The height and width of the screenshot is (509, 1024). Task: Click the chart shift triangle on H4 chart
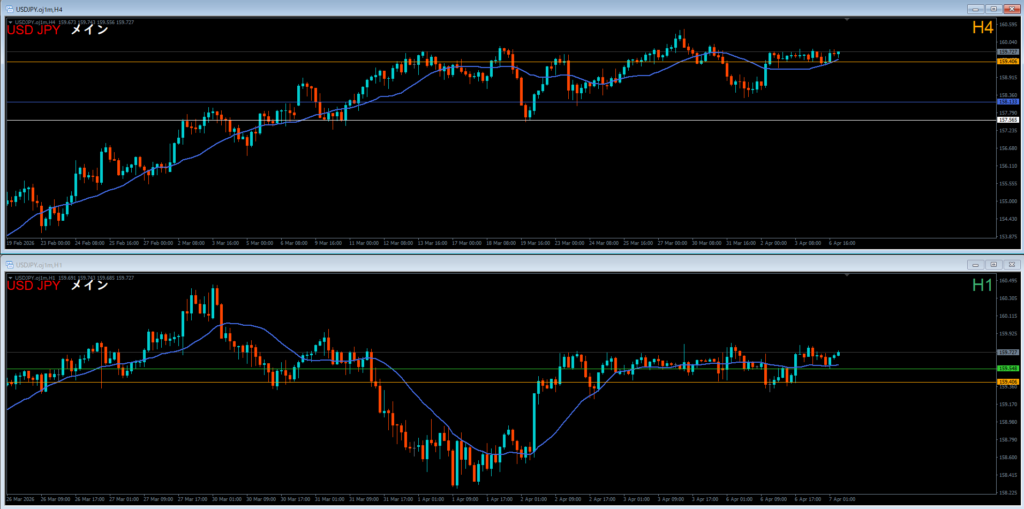pyautogui.click(x=848, y=20)
